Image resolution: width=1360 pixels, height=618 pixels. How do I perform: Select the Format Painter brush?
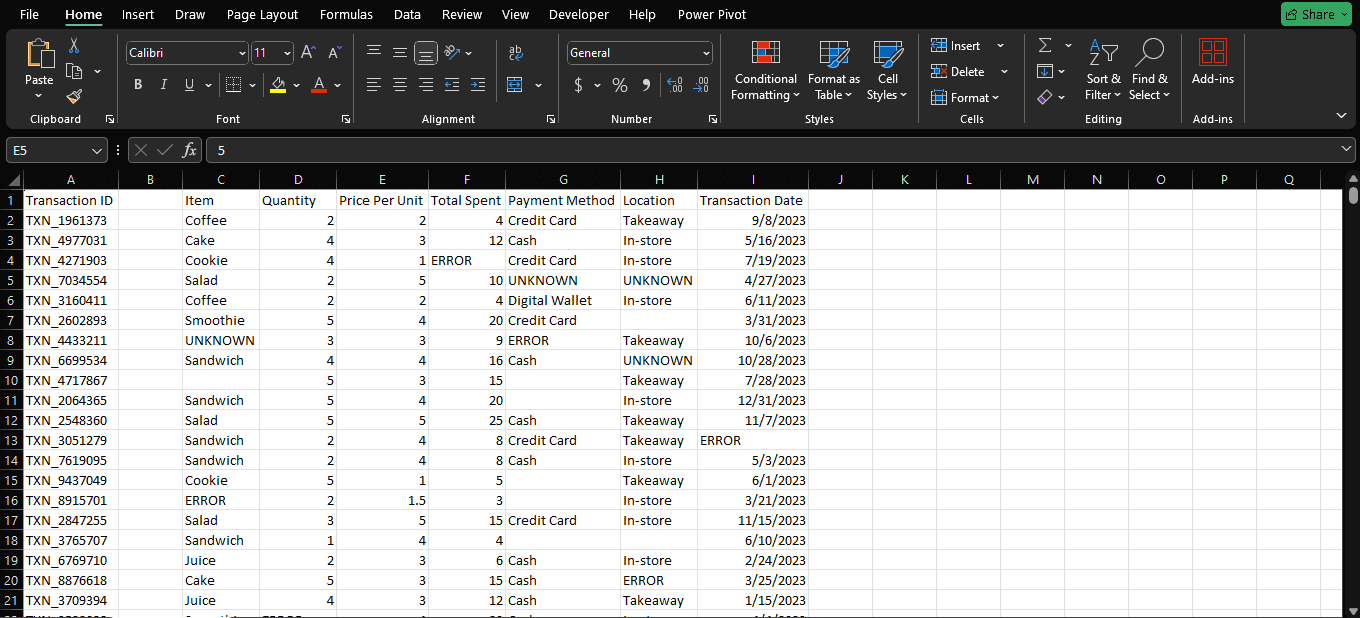(x=74, y=96)
